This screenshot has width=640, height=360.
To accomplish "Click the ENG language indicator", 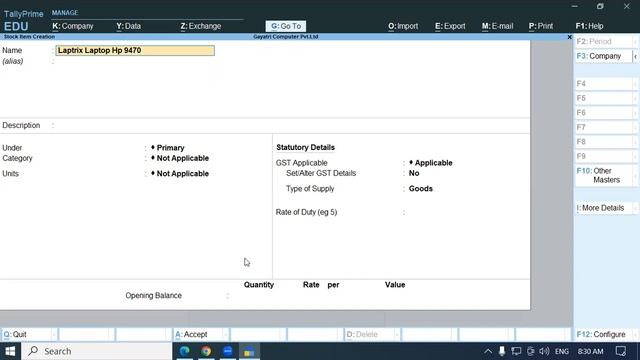I will coord(562,351).
